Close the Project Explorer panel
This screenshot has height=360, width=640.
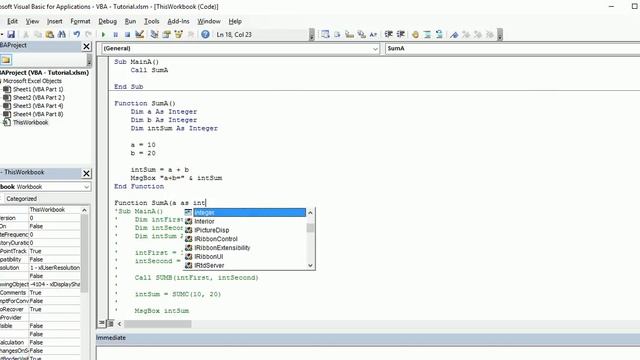pyautogui.click(x=87, y=47)
